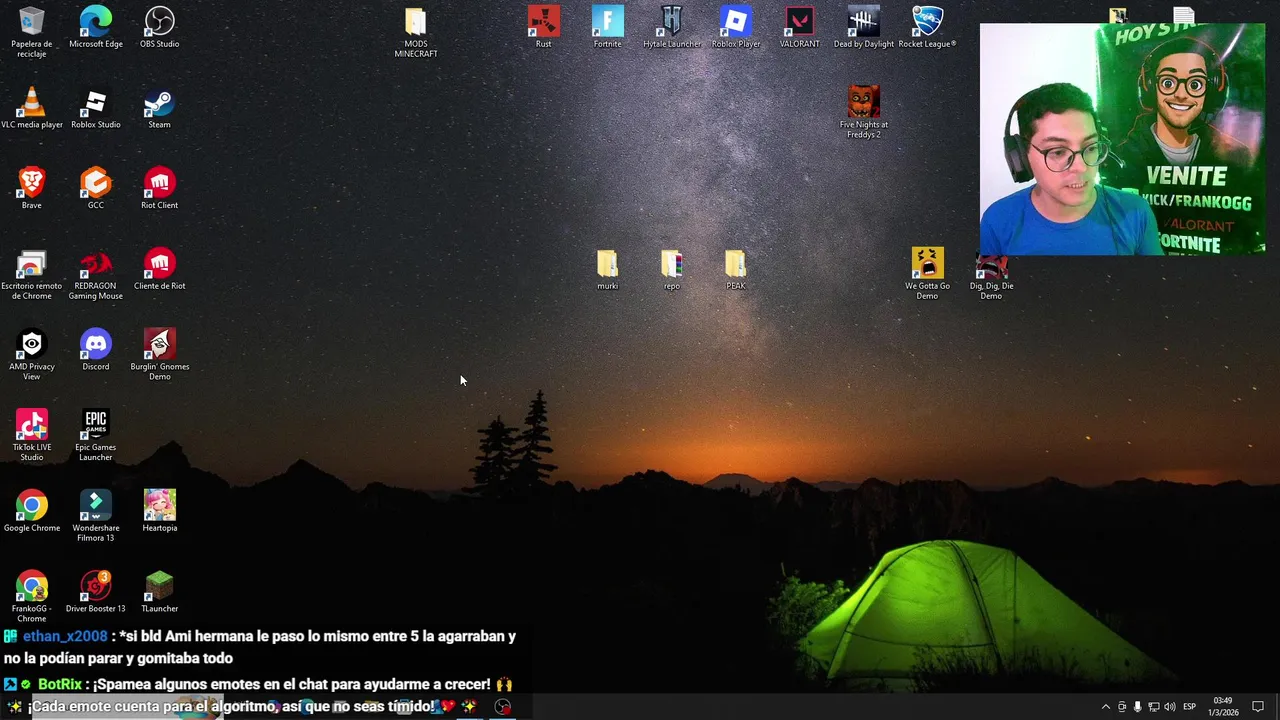Click the Meet Now camera tray icon
This screenshot has height=720, width=1280.
click(x=1121, y=707)
